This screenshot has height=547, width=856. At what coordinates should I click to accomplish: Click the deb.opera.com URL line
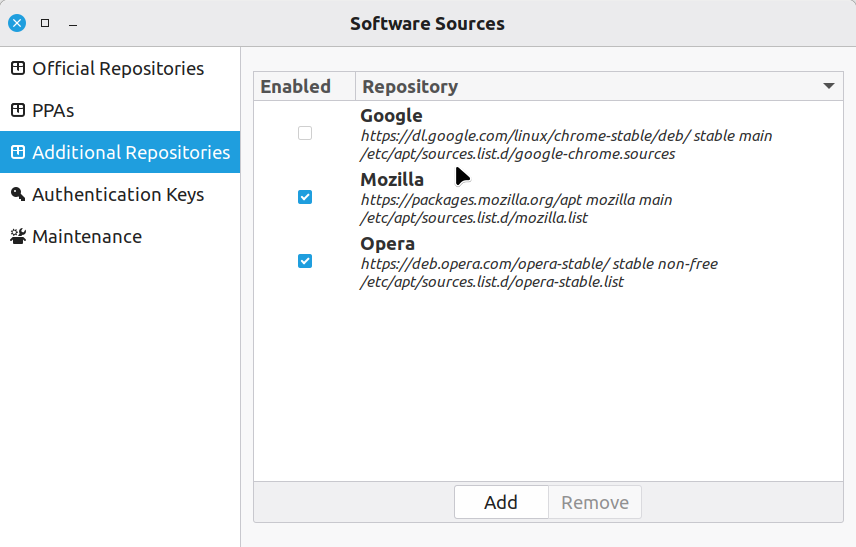[x=539, y=264]
